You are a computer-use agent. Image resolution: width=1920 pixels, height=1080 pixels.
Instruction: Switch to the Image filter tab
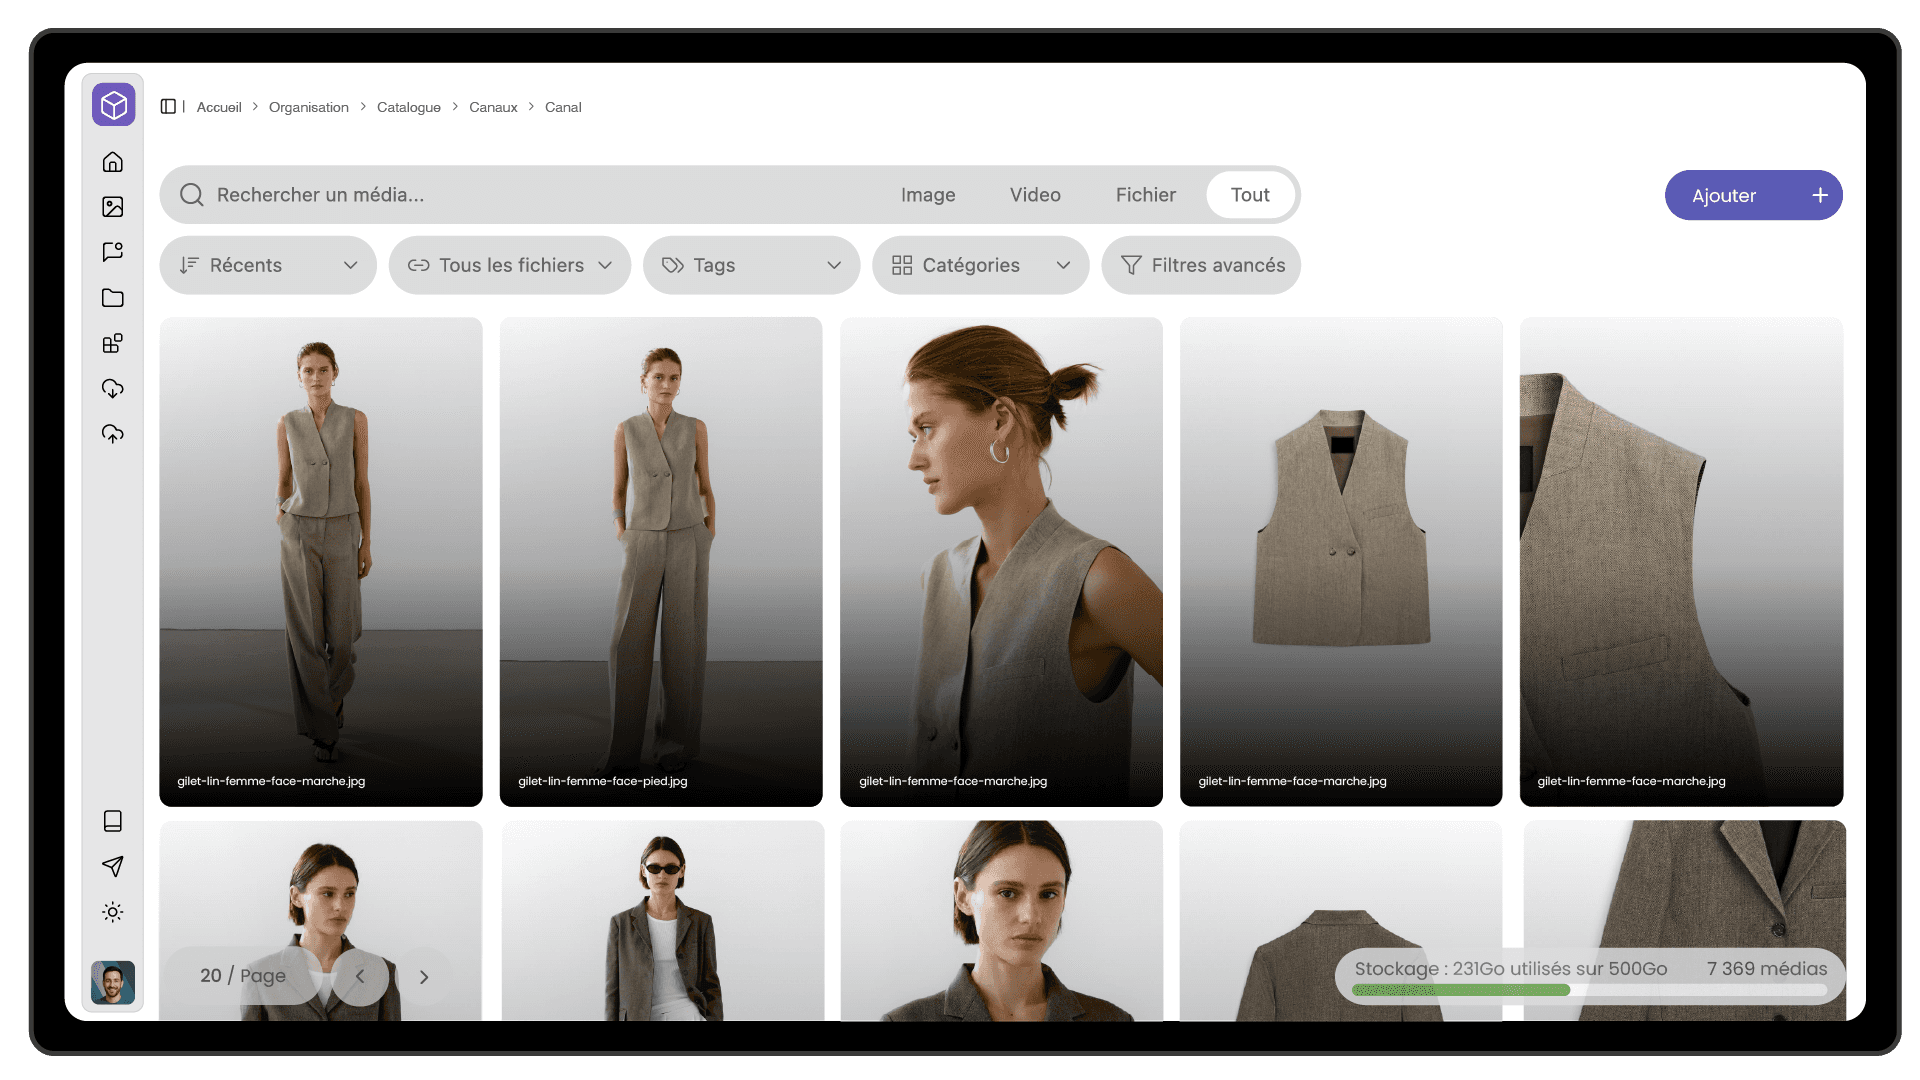pyautogui.click(x=928, y=195)
